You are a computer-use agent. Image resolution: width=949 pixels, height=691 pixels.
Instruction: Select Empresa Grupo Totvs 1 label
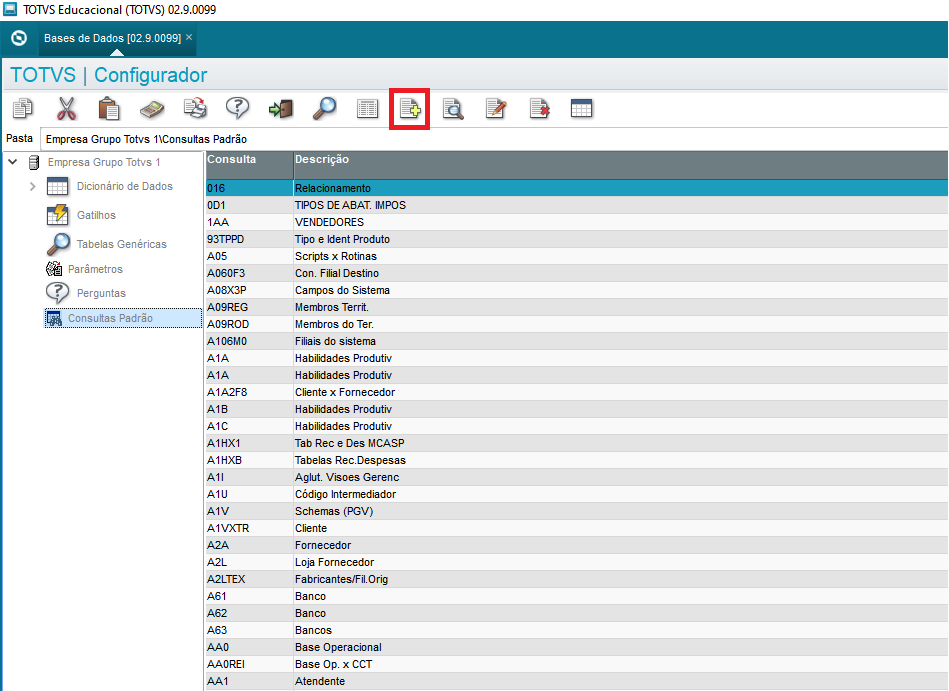pyautogui.click(x=104, y=162)
